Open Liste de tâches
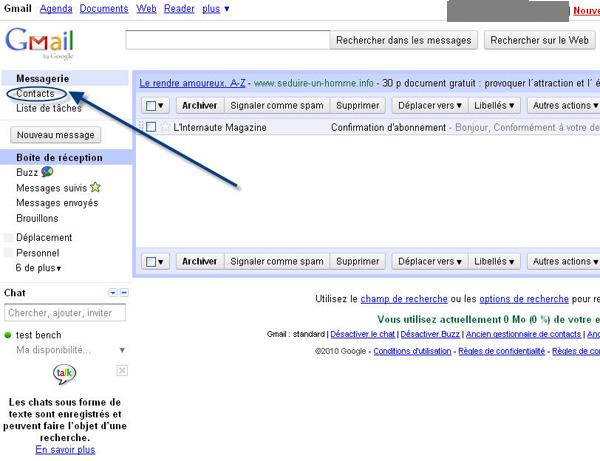600x461 pixels. [49, 108]
